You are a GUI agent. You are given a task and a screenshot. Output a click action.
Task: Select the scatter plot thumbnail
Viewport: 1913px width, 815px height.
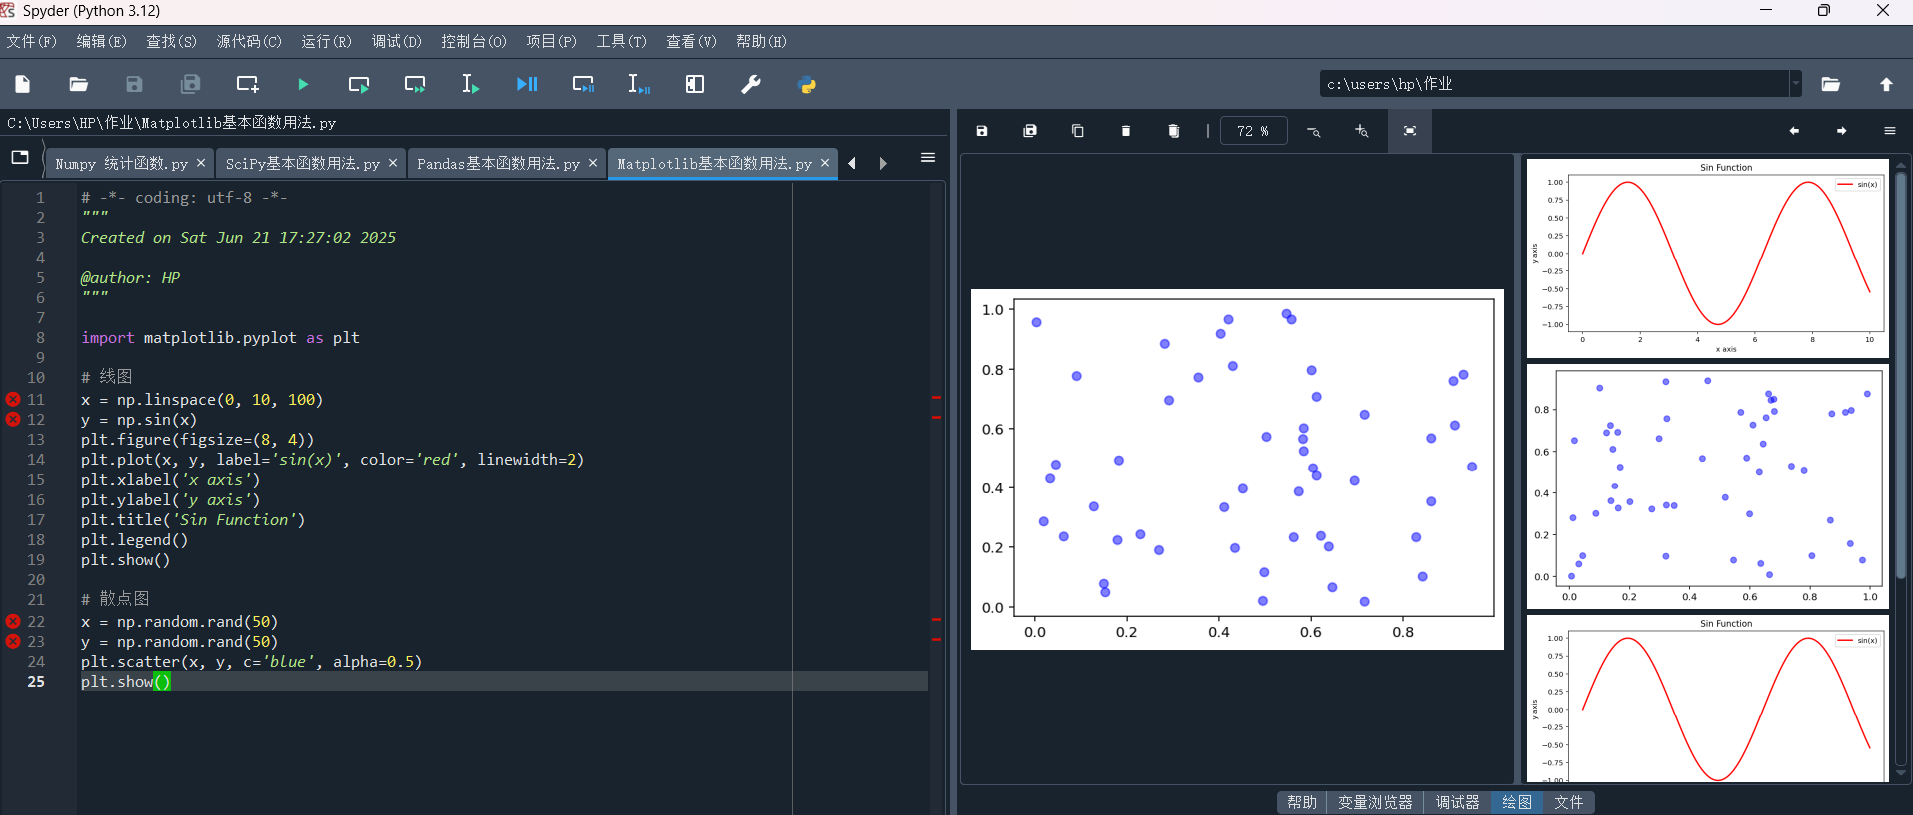[x=1707, y=486]
